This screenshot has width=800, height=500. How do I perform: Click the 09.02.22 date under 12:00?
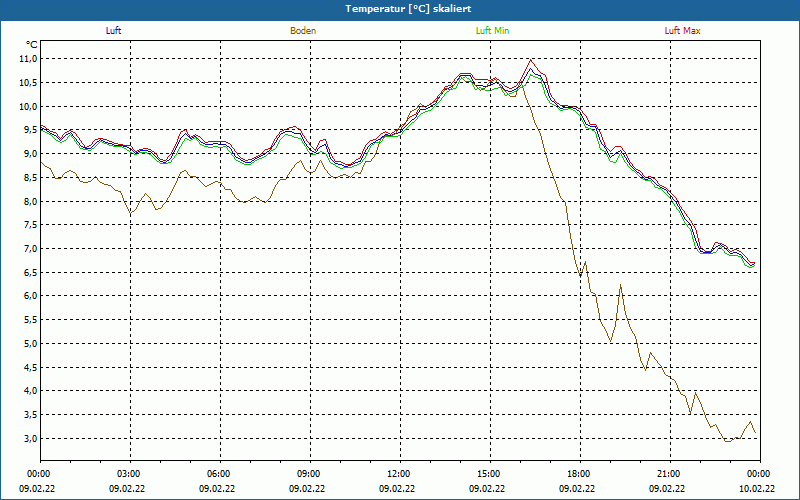tap(397, 489)
